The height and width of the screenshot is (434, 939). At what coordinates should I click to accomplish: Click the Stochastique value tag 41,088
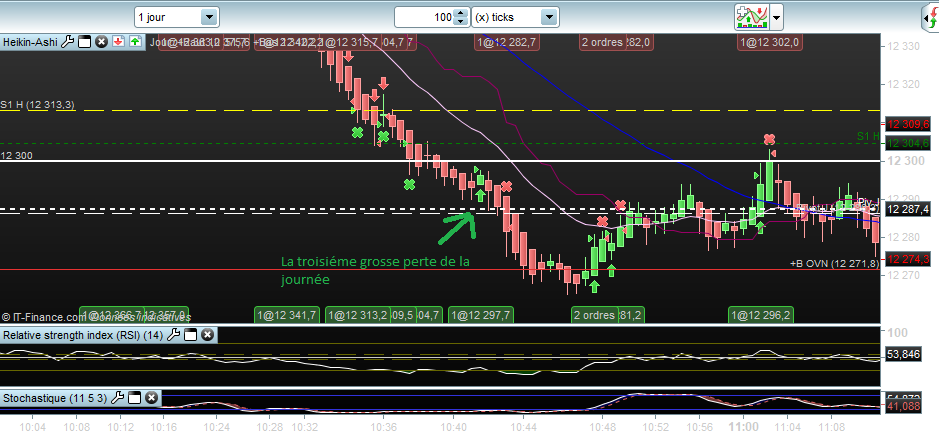click(x=902, y=406)
